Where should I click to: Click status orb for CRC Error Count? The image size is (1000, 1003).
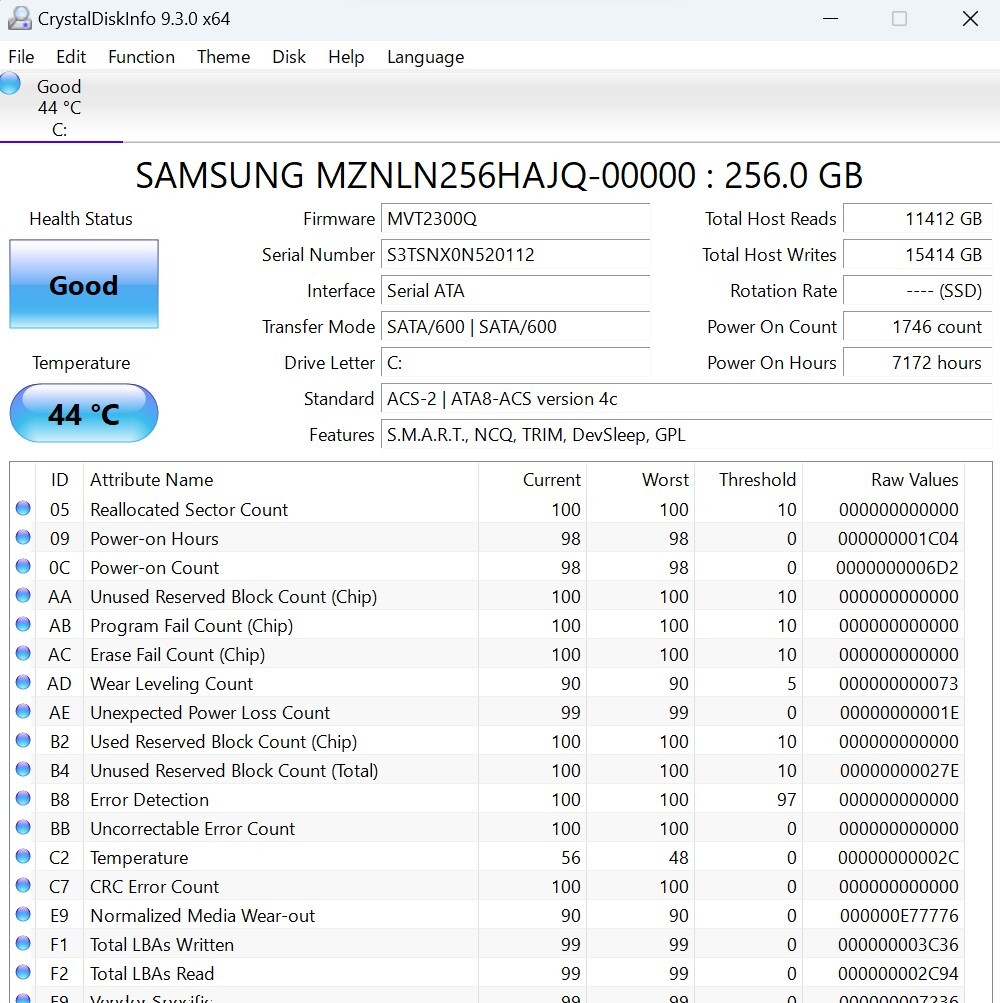pyautogui.click(x=23, y=886)
